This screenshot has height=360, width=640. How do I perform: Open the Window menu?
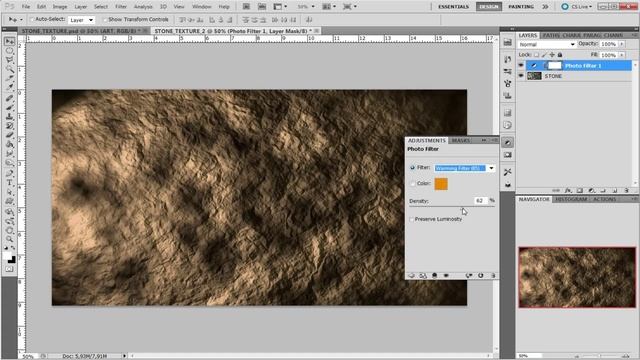[x=202, y=7]
